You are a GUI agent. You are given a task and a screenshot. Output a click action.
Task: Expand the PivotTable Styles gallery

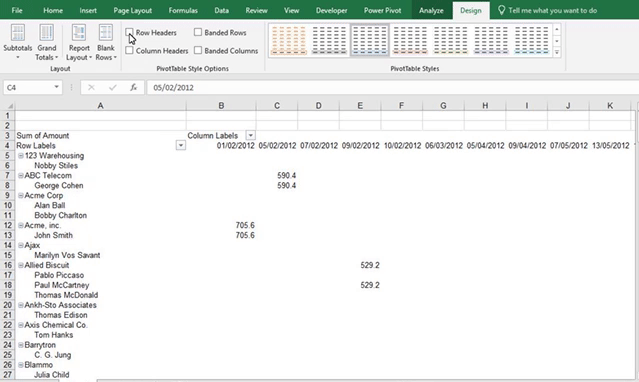pyautogui.click(x=557, y=52)
